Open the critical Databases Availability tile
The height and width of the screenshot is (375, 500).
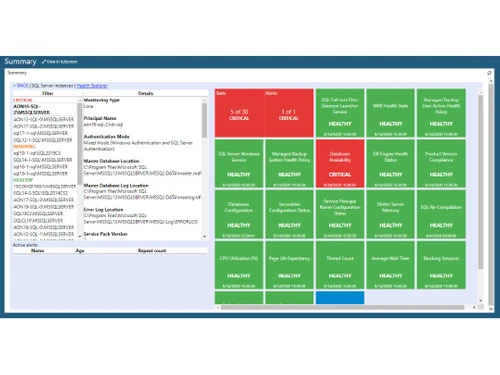click(x=340, y=164)
